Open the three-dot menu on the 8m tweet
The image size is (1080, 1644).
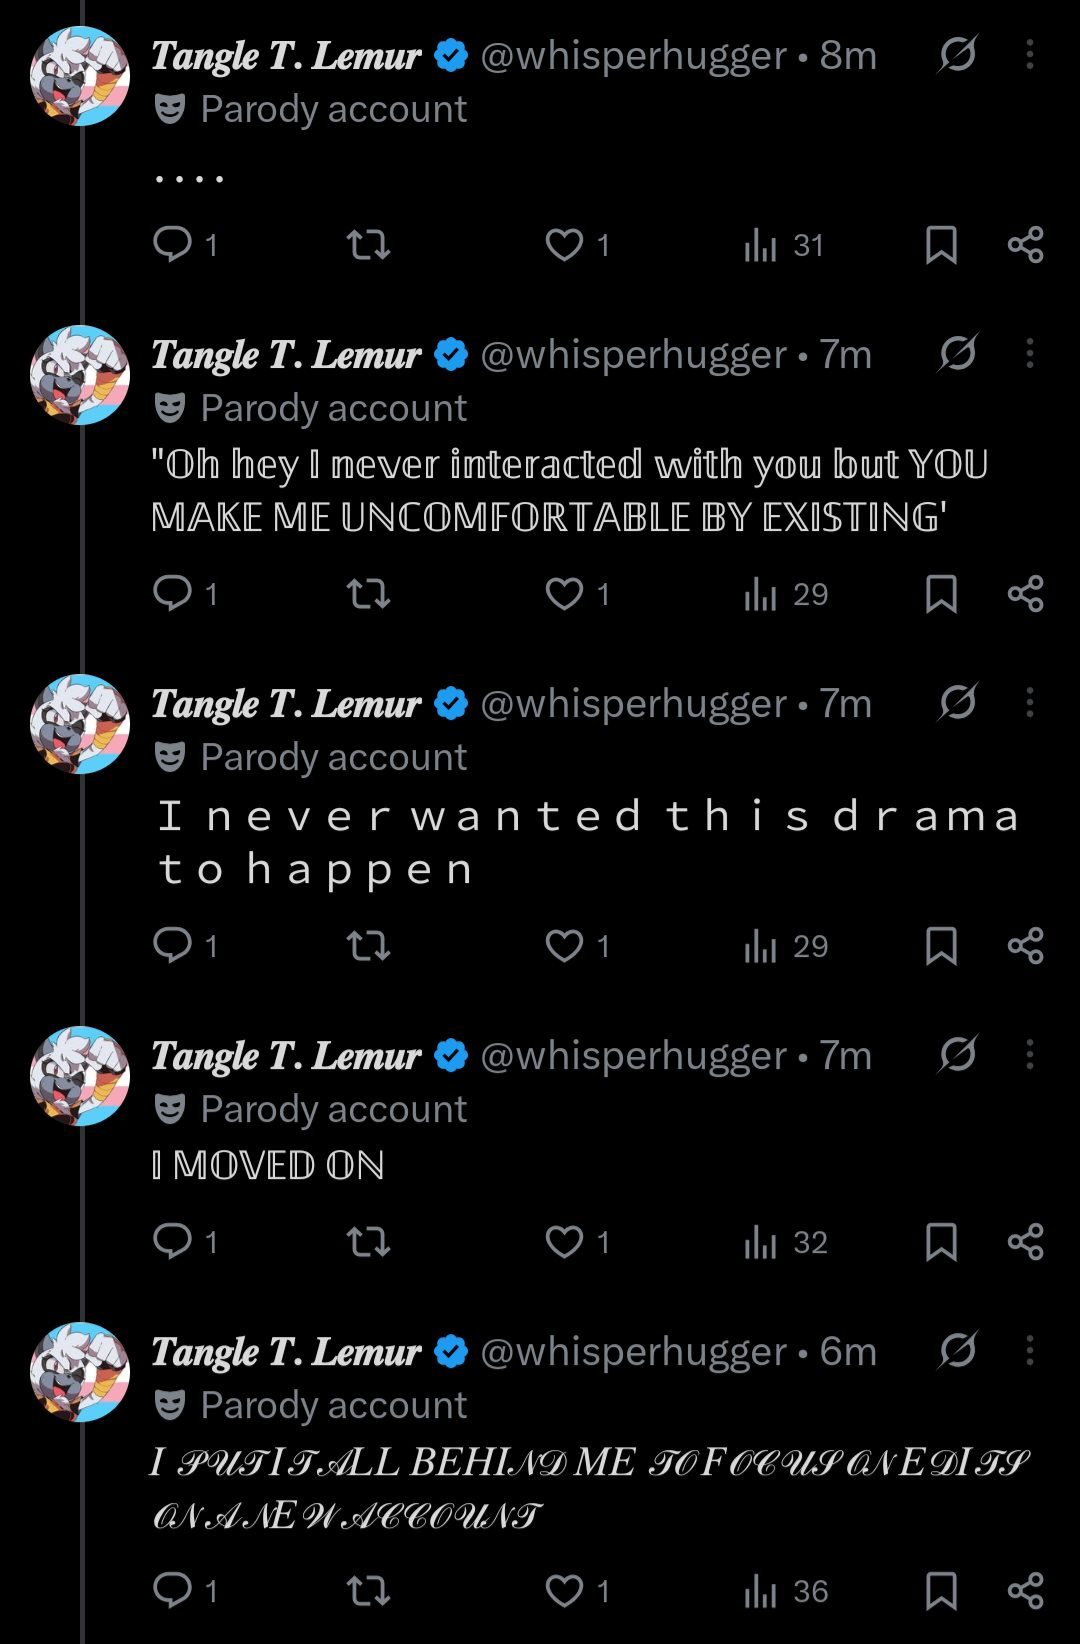[1030, 54]
